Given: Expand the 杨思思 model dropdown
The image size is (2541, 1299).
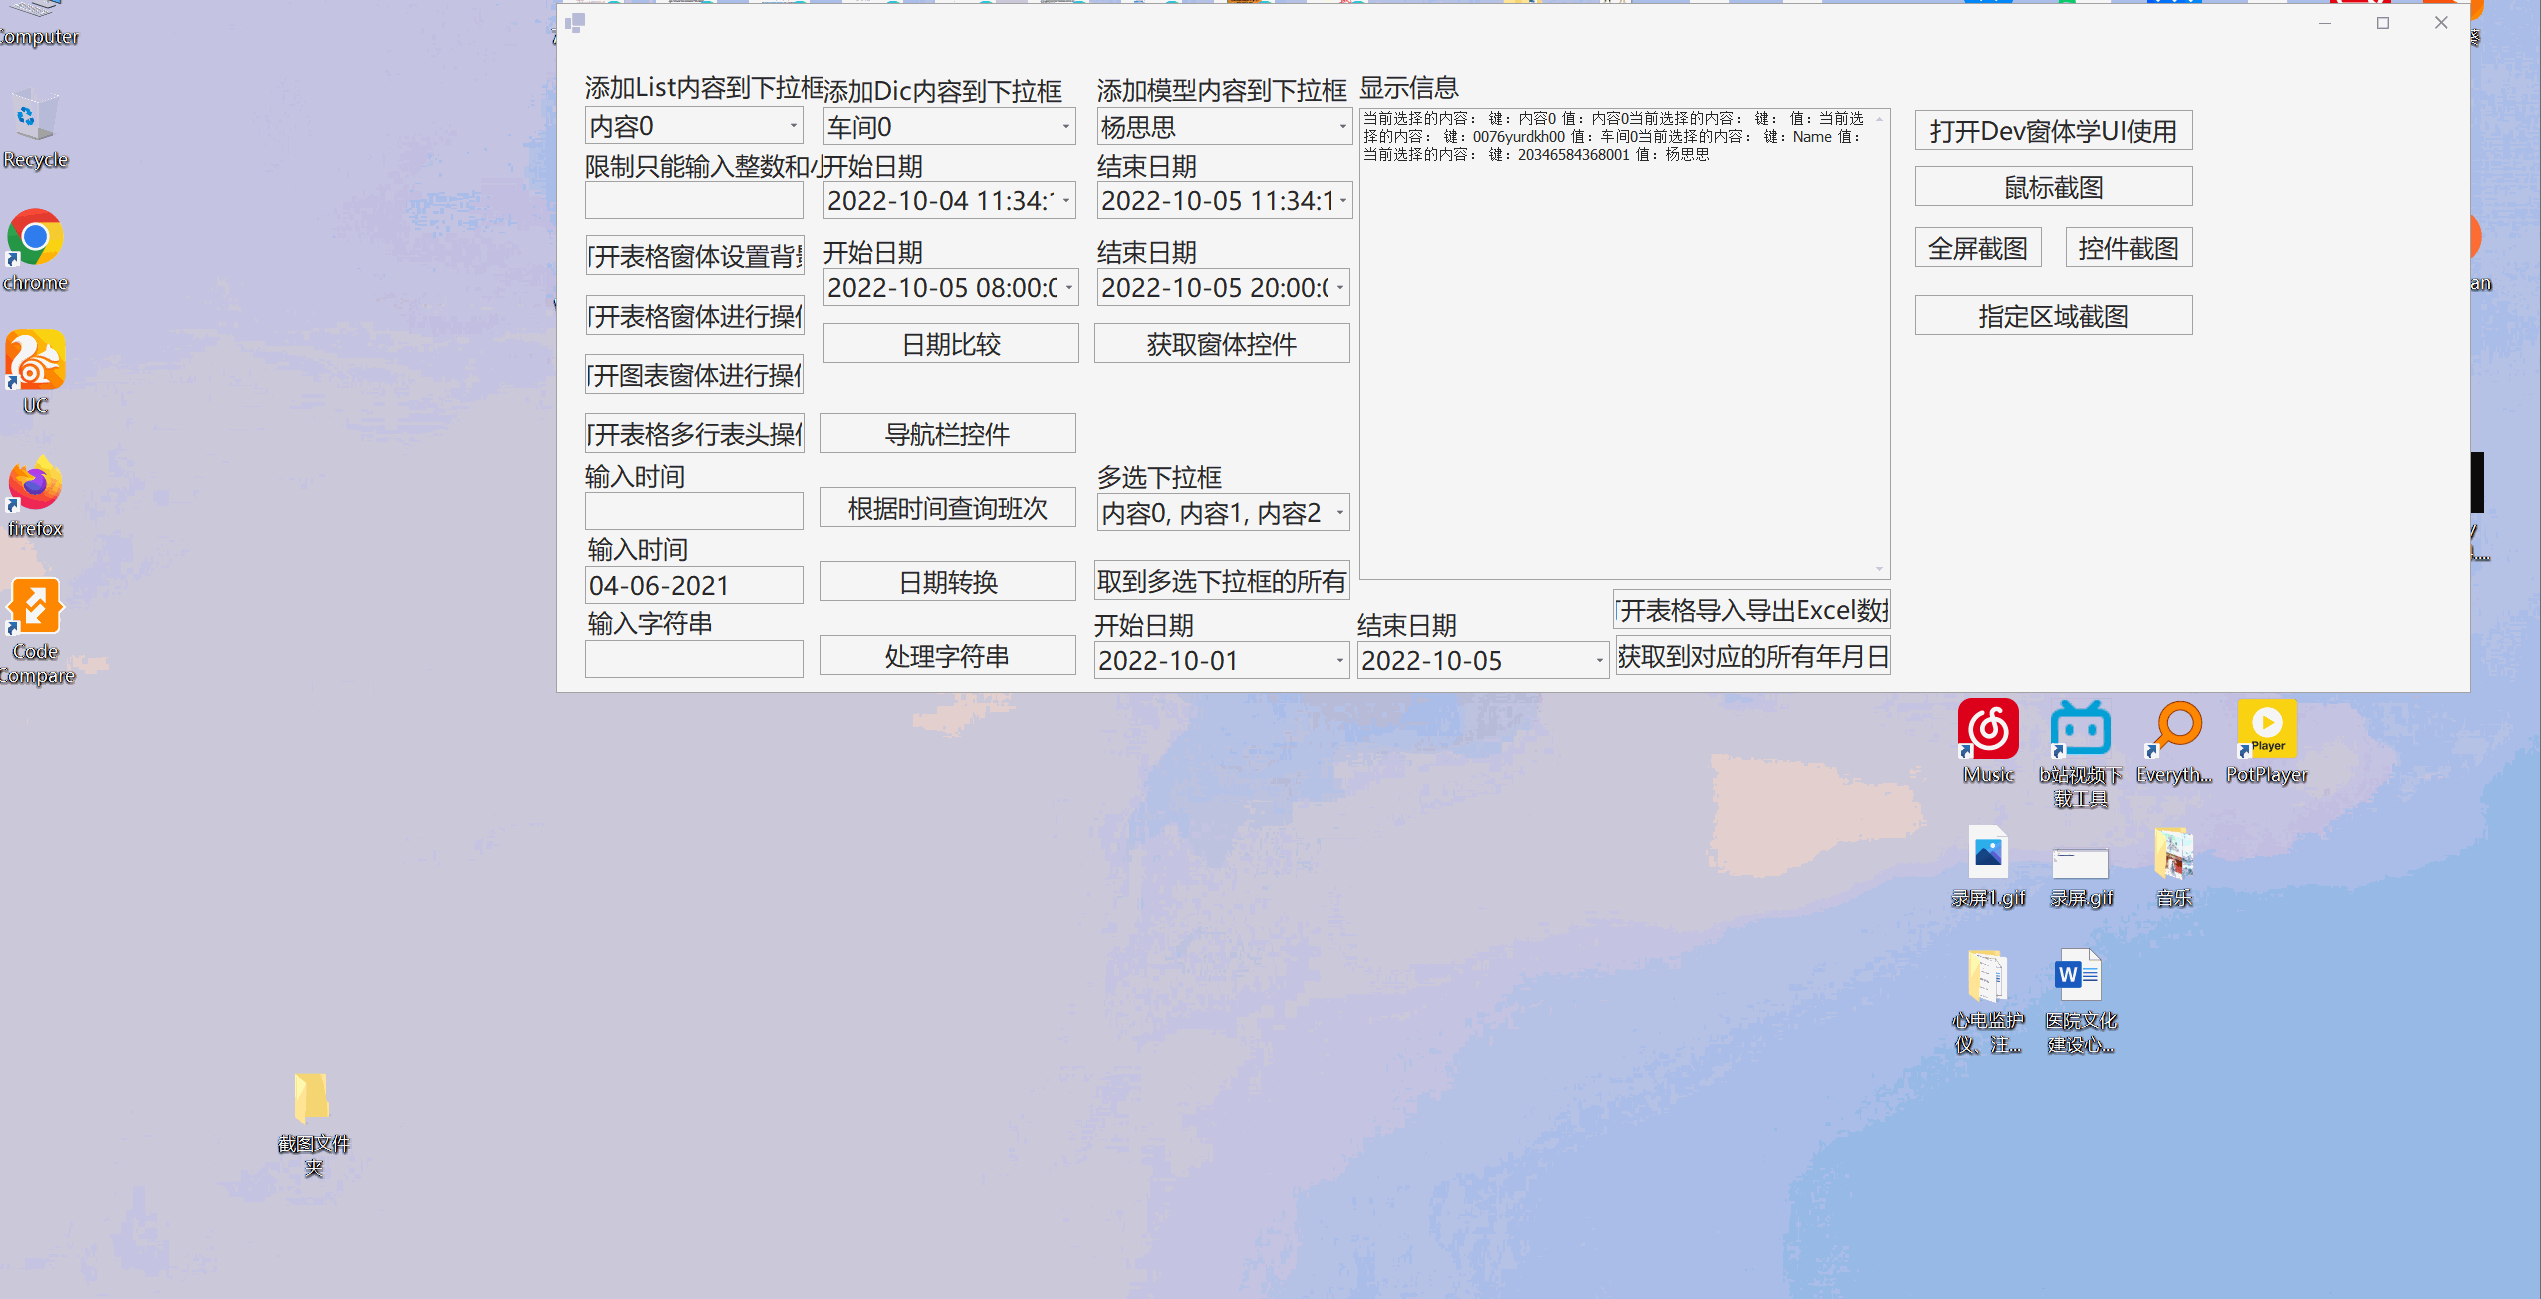Looking at the screenshot, I should tap(1342, 127).
